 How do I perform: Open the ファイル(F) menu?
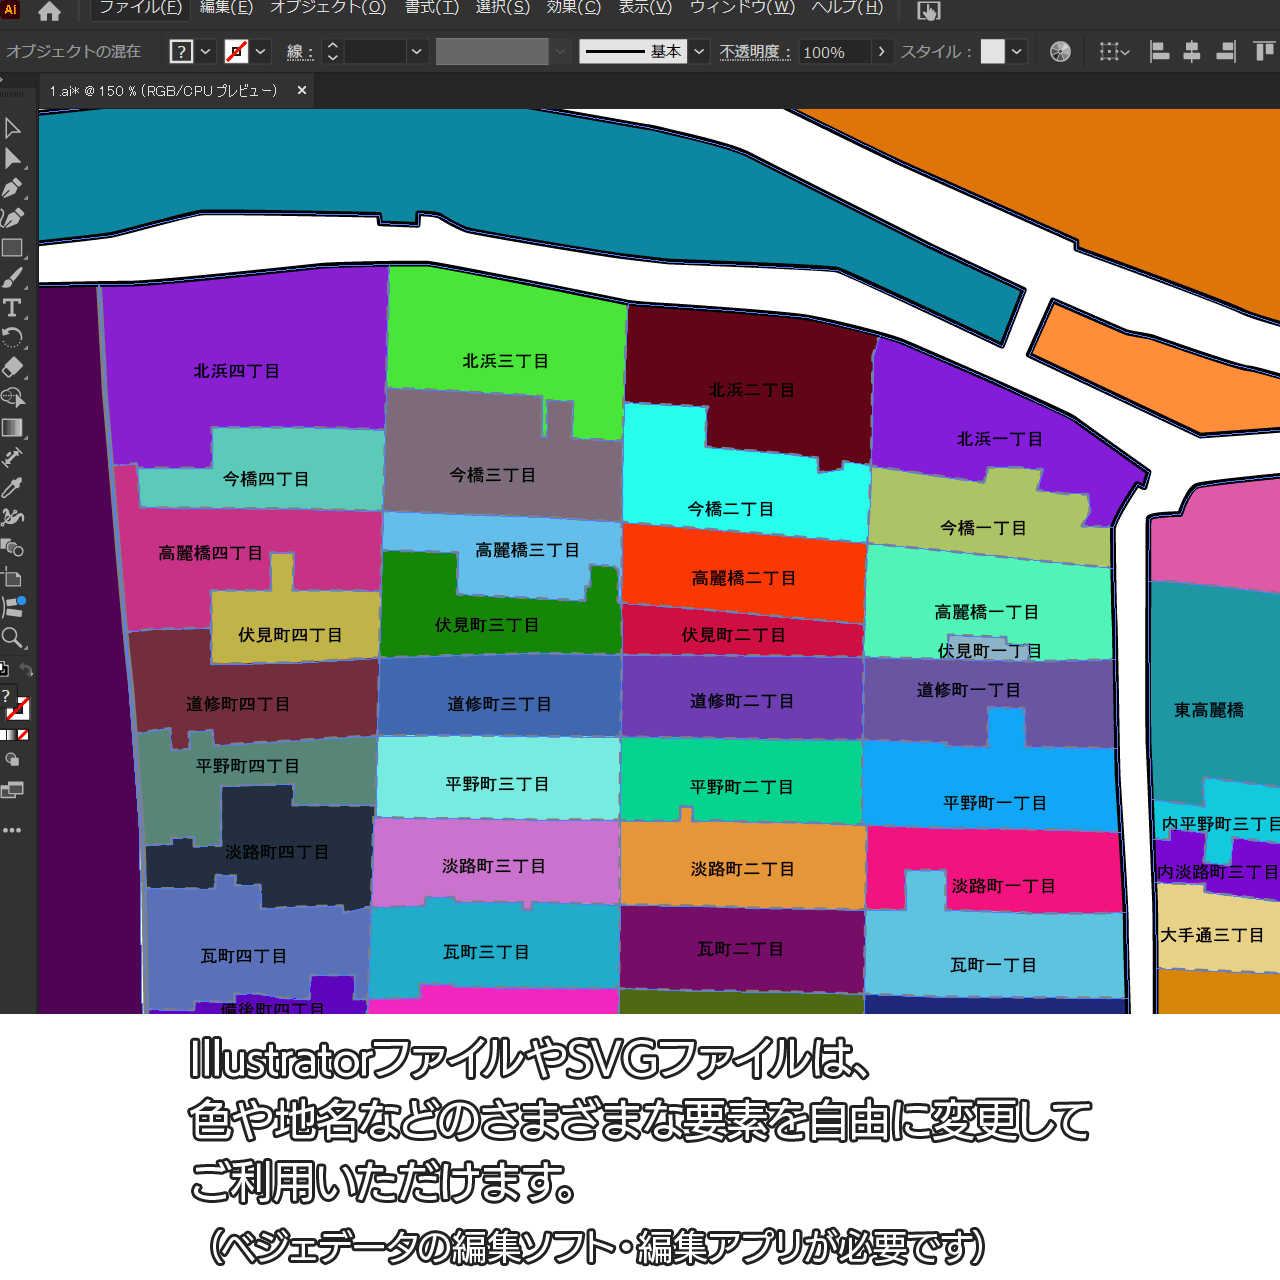pos(140,8)
